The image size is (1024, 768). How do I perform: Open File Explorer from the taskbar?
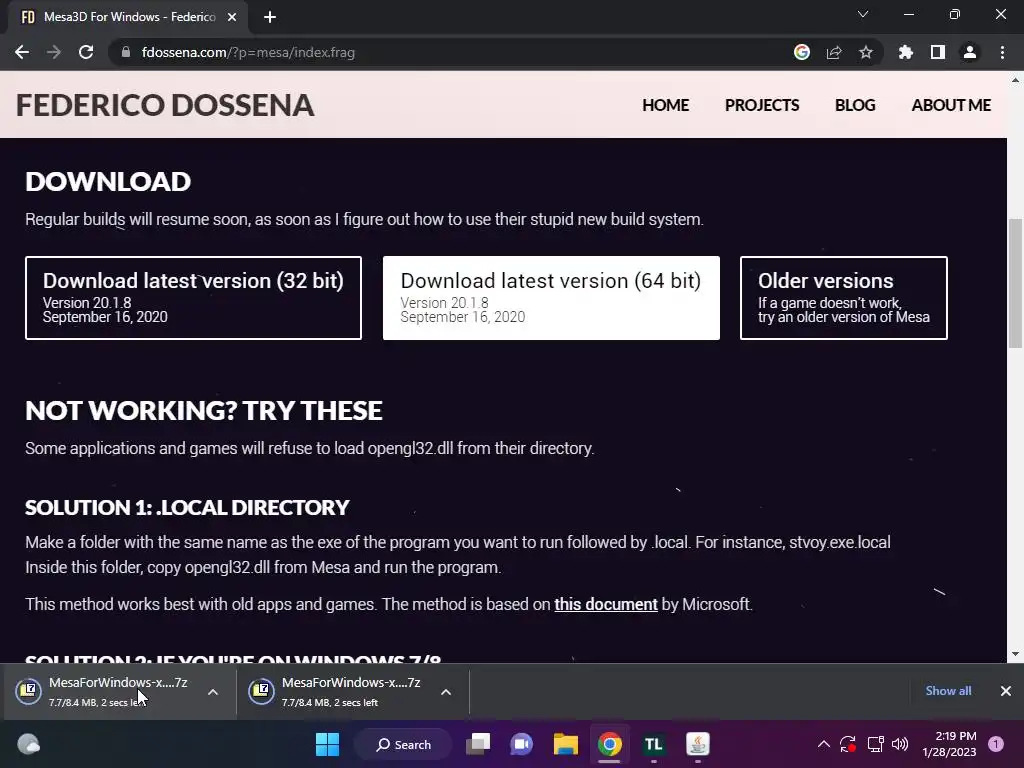click(x=566, y=744)
